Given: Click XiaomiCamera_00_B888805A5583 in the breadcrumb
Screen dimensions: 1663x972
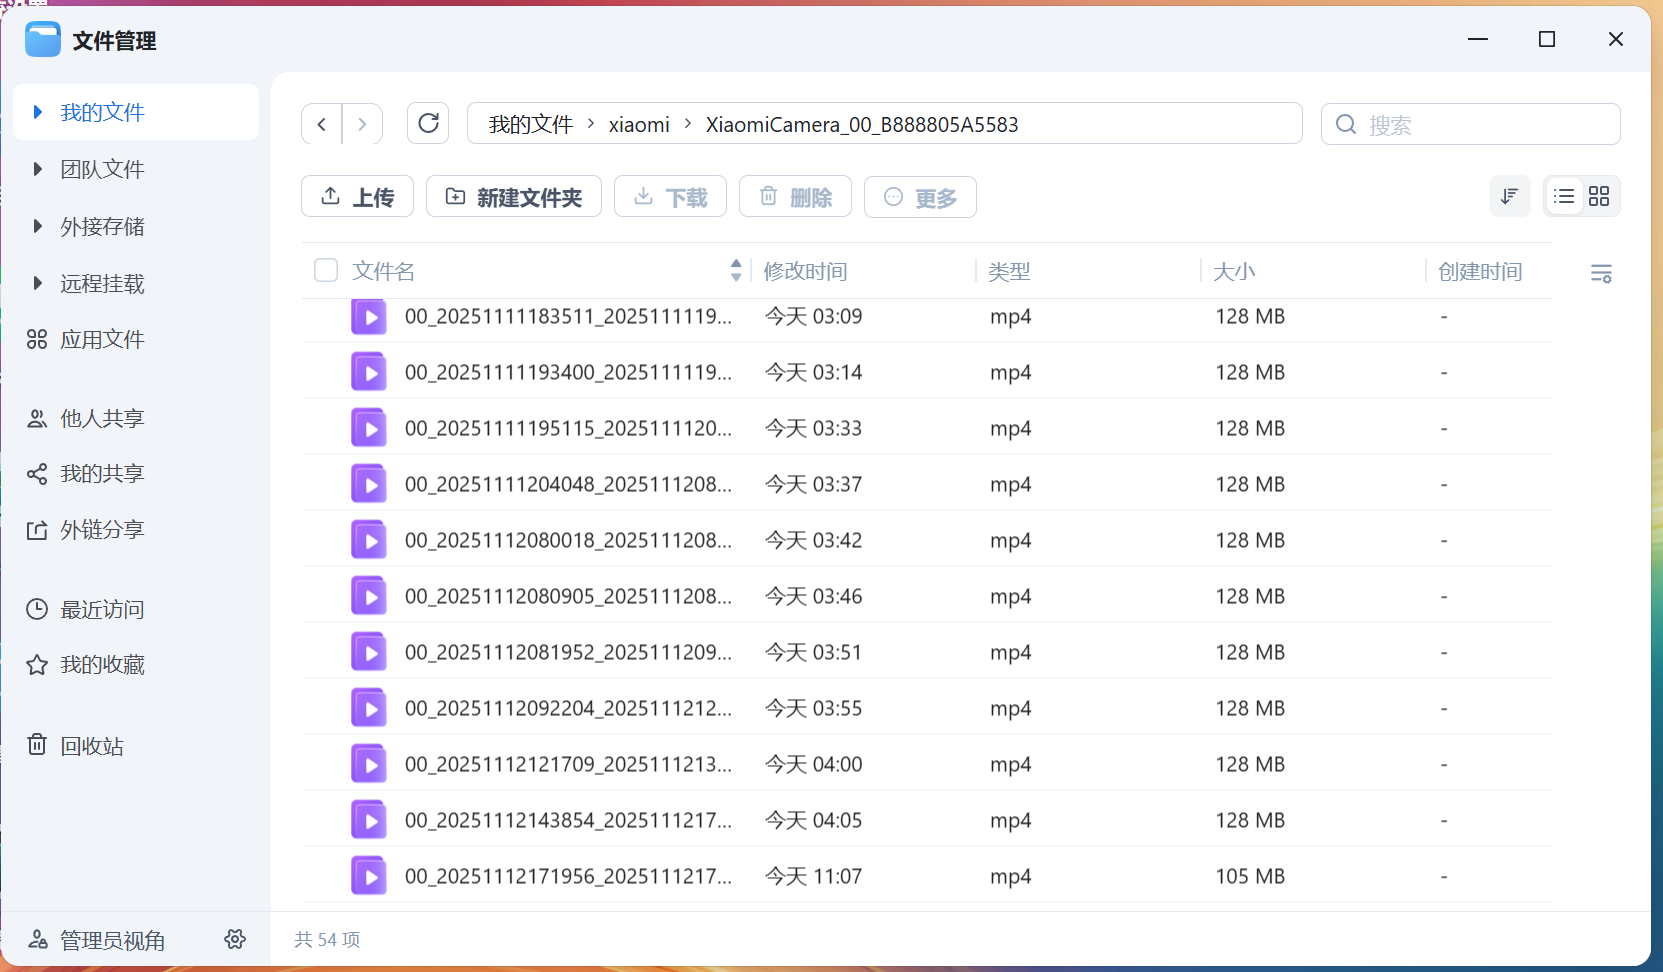Looking at the screenshot, I should (x=862, y=124).
